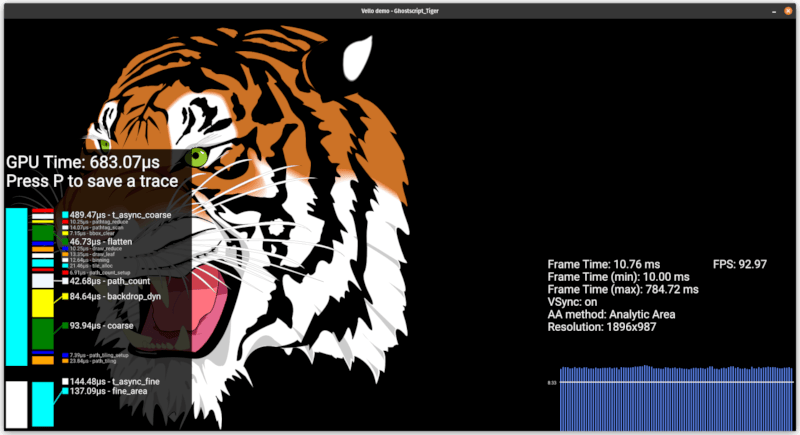Select the "489.47µs - t_async_coarse" label
The height and width of the screenshot is (435, 800).
[120, 215]
